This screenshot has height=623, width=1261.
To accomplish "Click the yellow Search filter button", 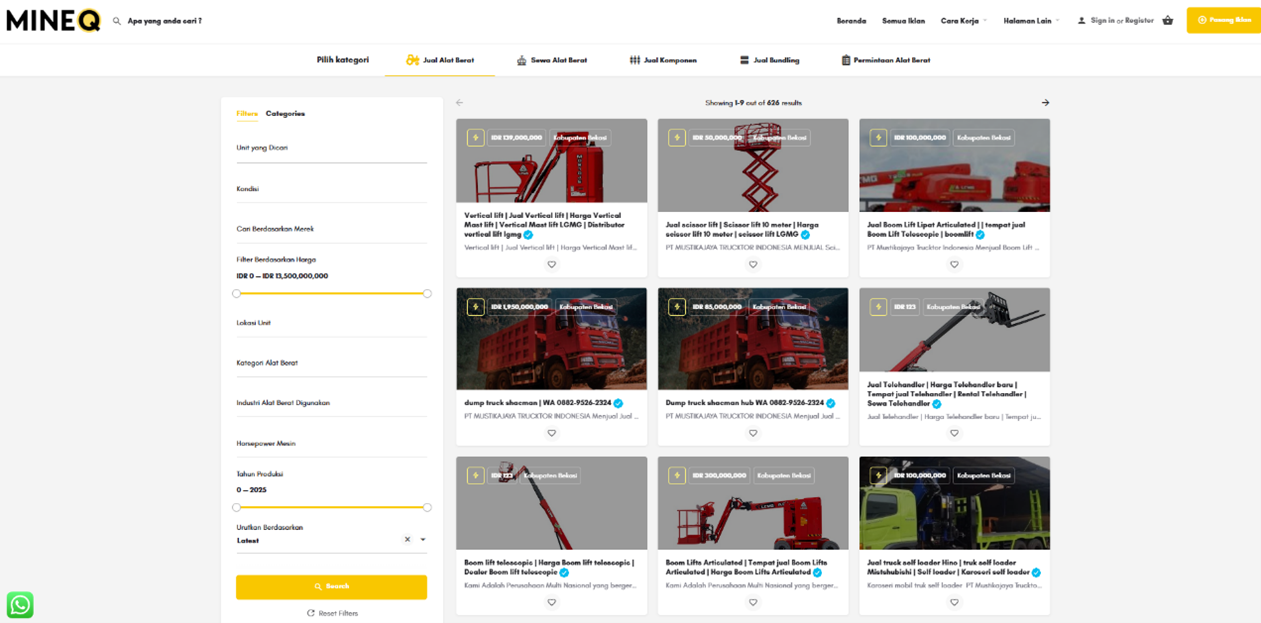I will 331,587.
